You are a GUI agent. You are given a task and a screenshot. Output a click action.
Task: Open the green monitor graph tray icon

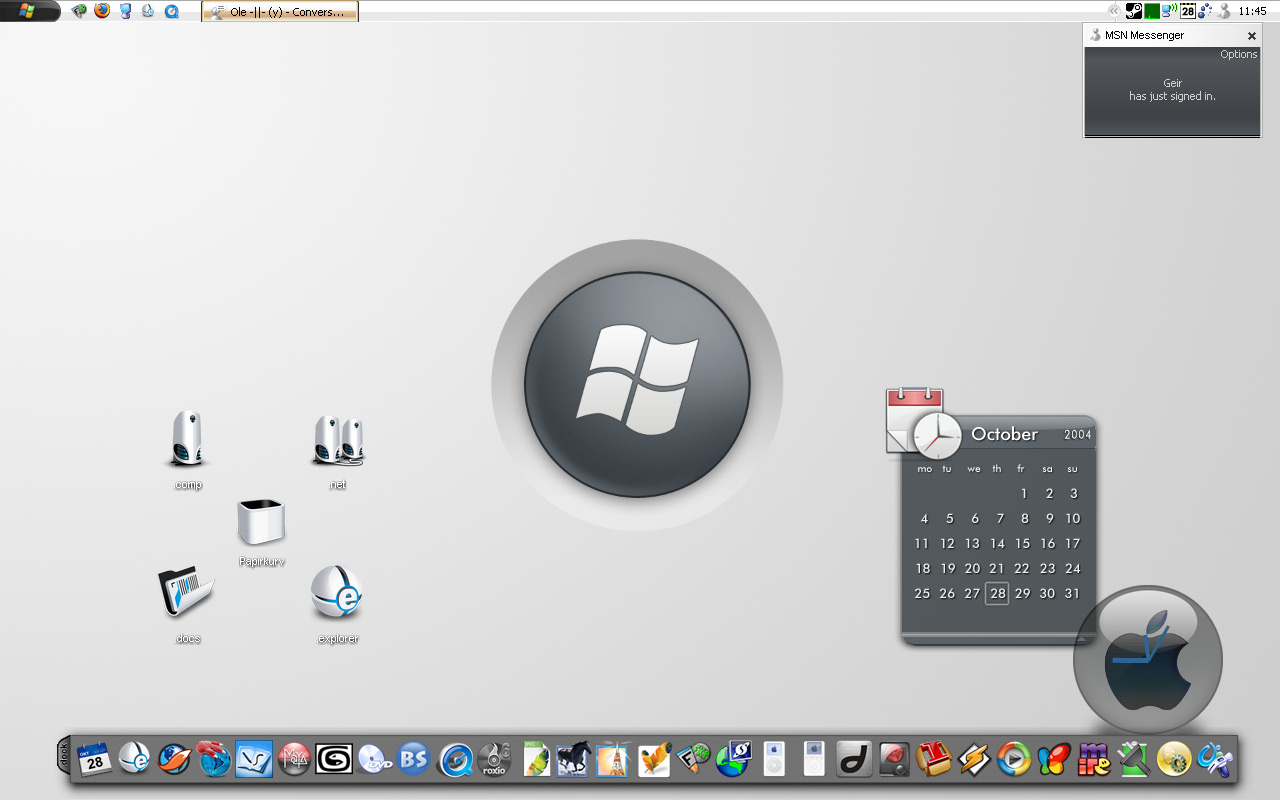[x=1152, y=11]
